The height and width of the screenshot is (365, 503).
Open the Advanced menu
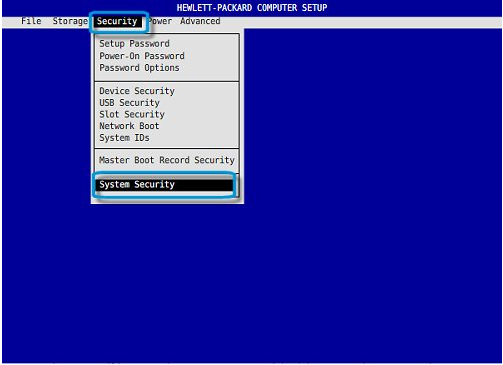tap(200, 21)
